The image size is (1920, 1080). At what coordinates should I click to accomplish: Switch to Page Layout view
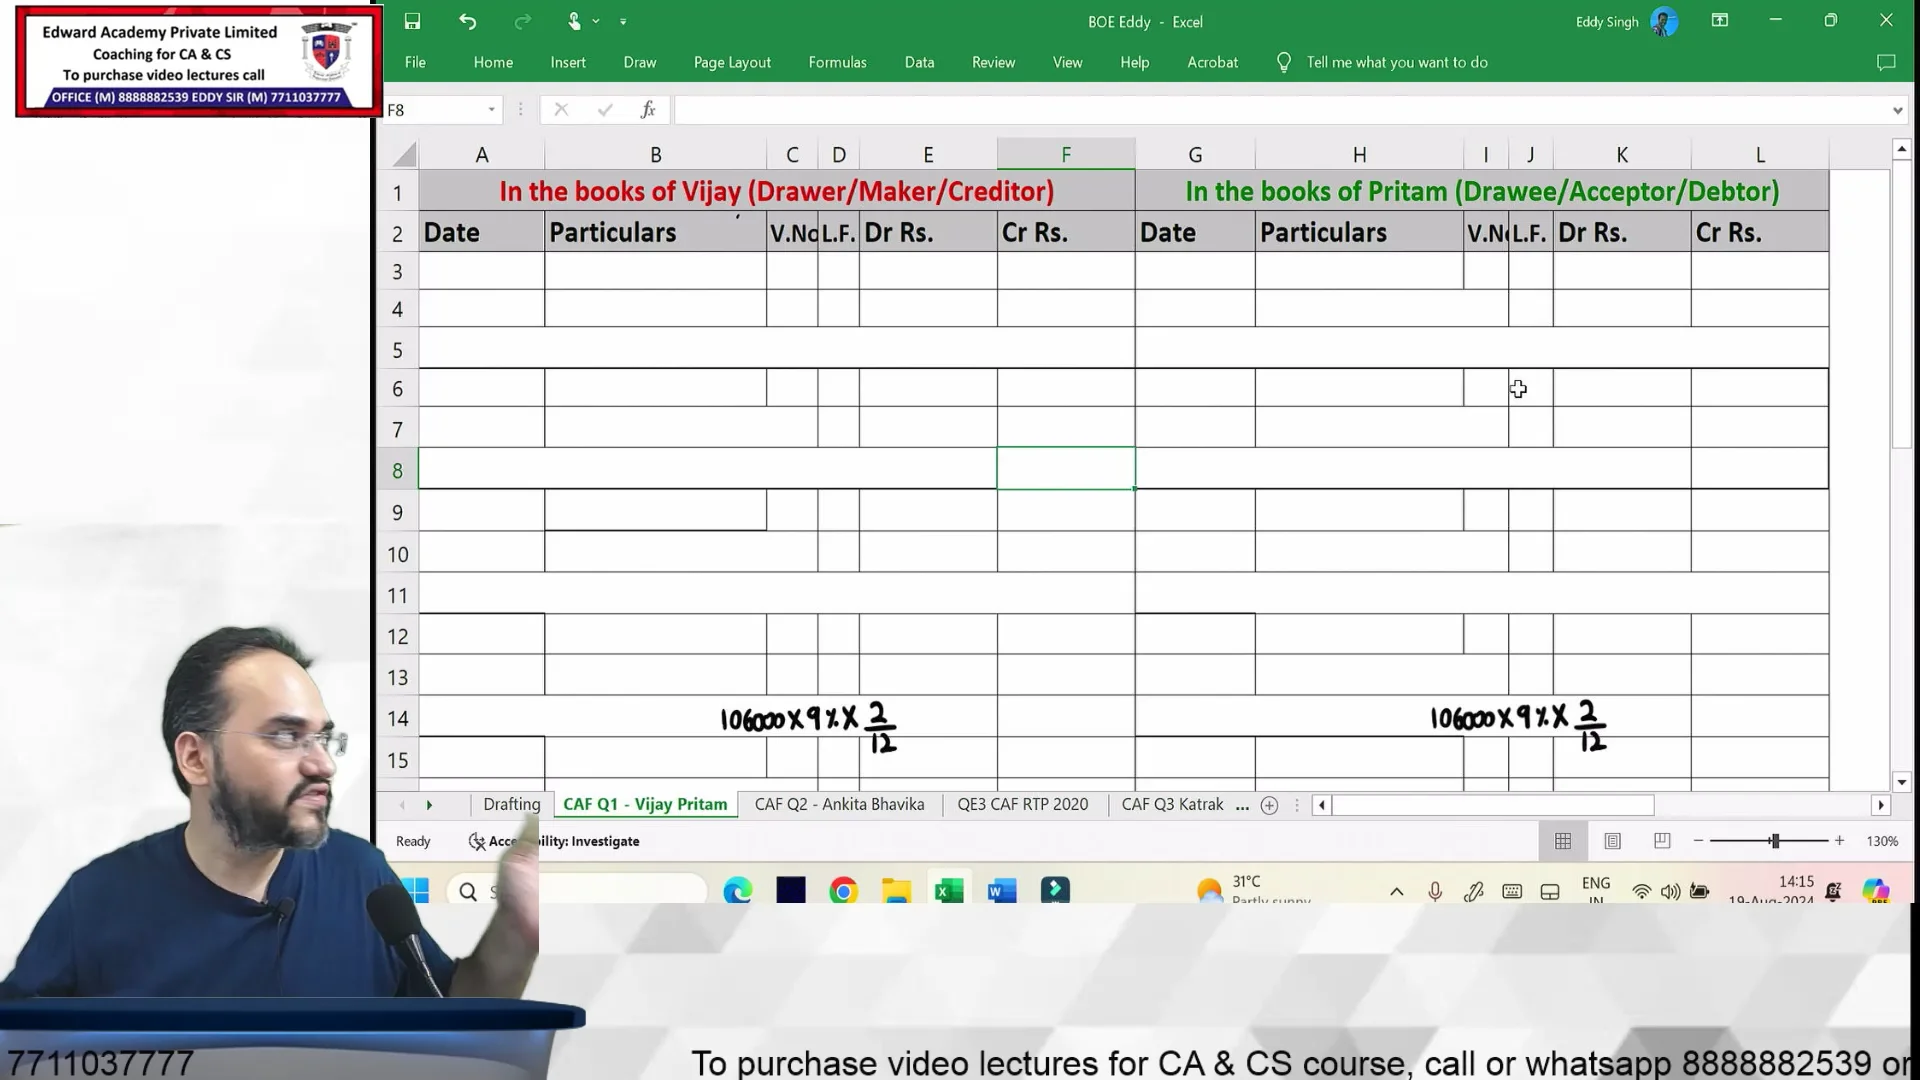pos(1612,841)
